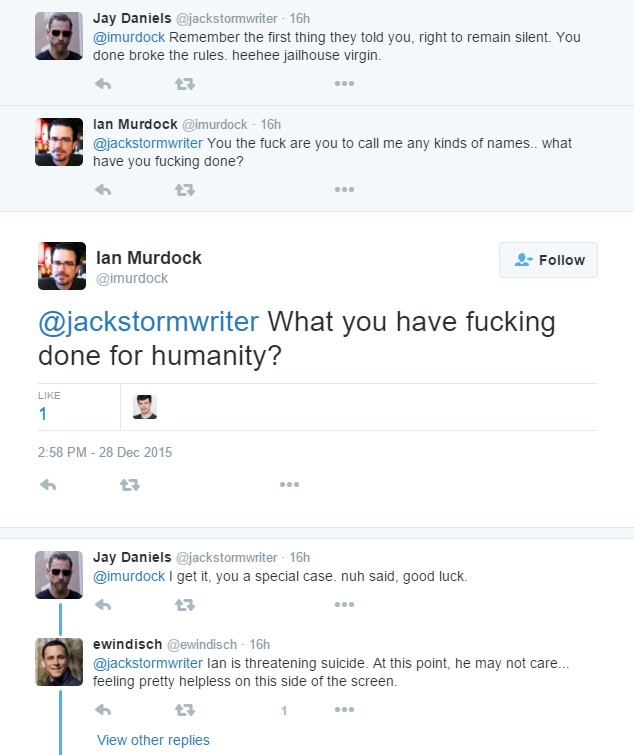Screen dimensions: 634x755
Task: Retweet Ian Murdock's 'call me names' tweet
Action: pyautogui.click(x=185, y=190)
